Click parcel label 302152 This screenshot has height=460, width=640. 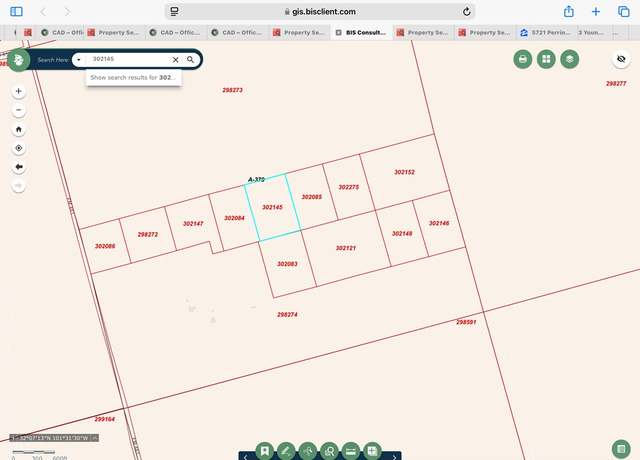[x=404, y=172]
